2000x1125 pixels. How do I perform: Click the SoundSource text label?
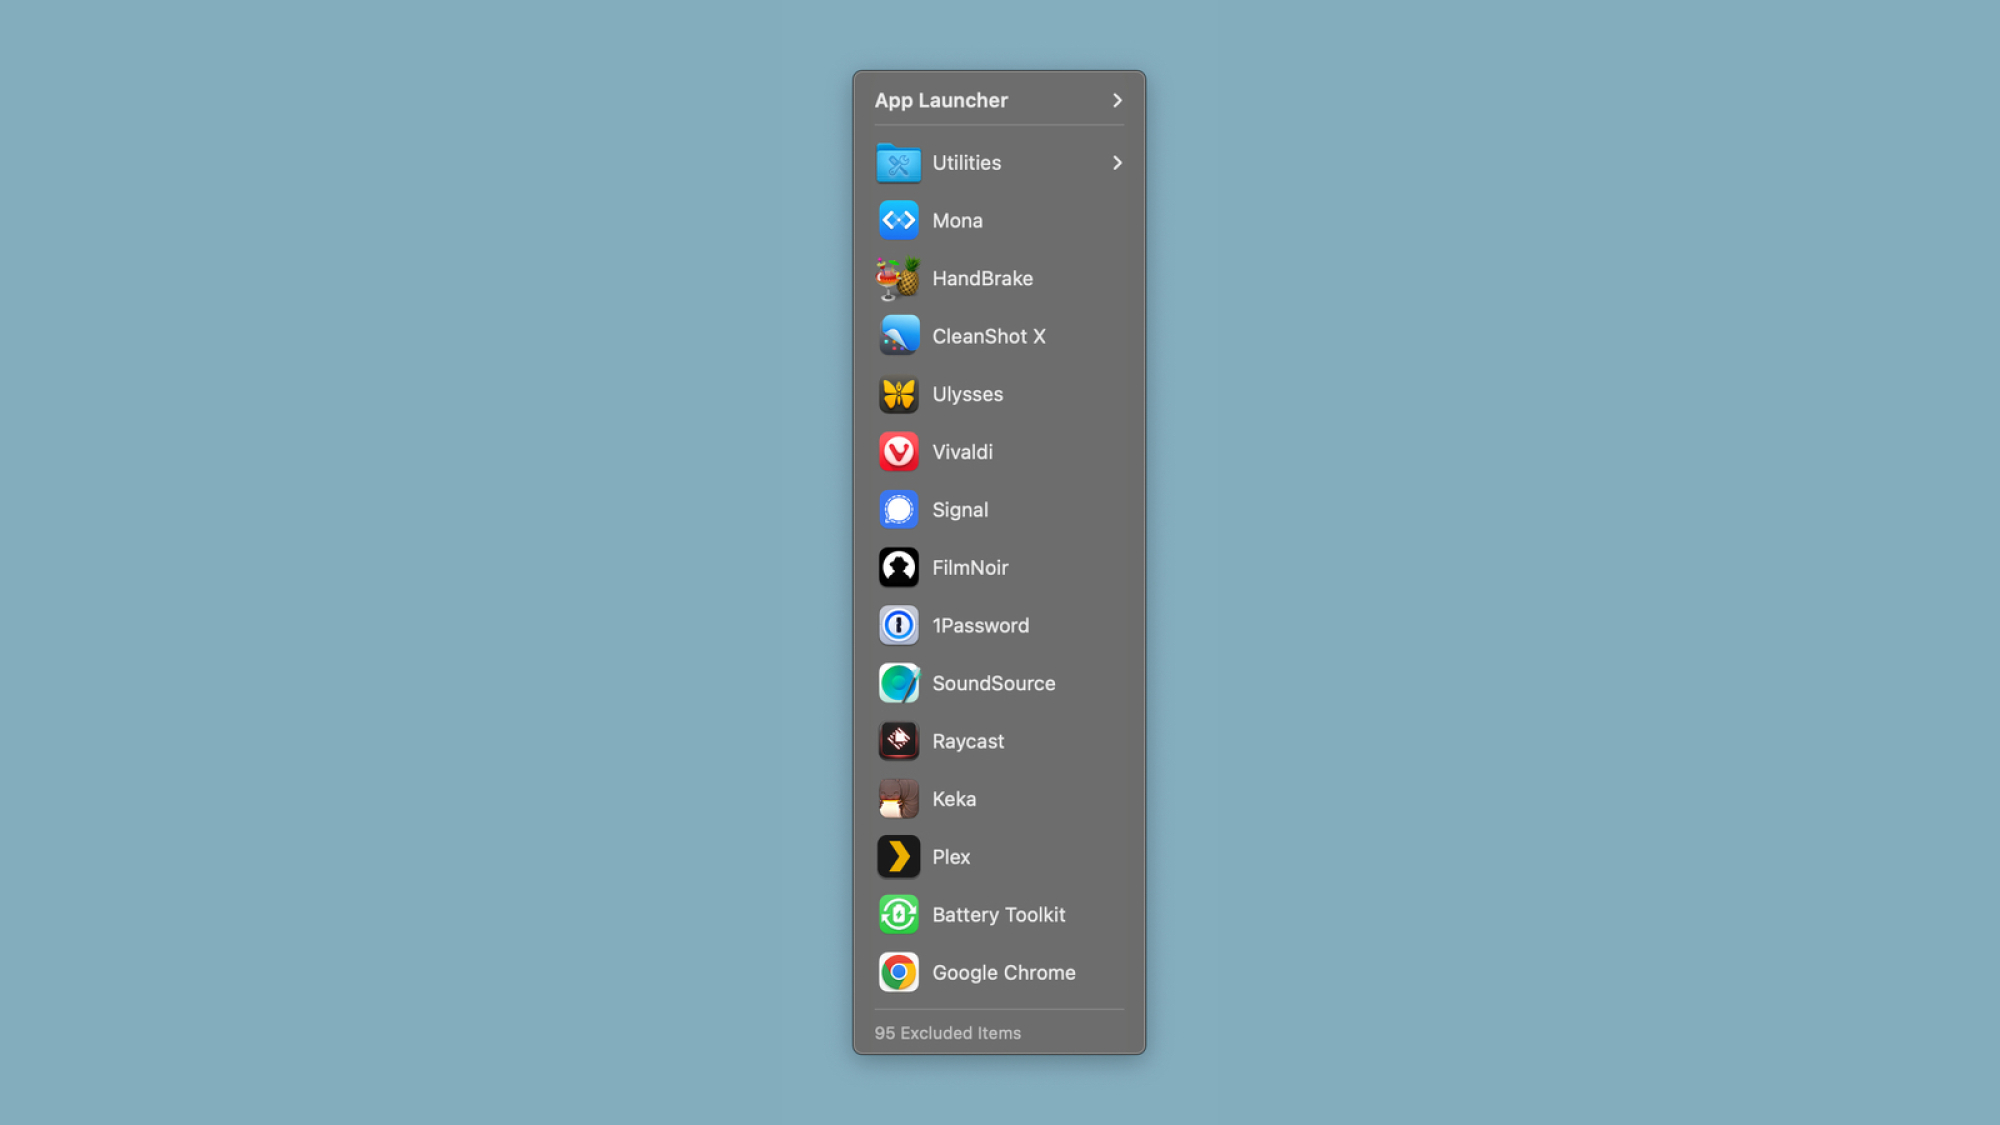click(993, 684)
